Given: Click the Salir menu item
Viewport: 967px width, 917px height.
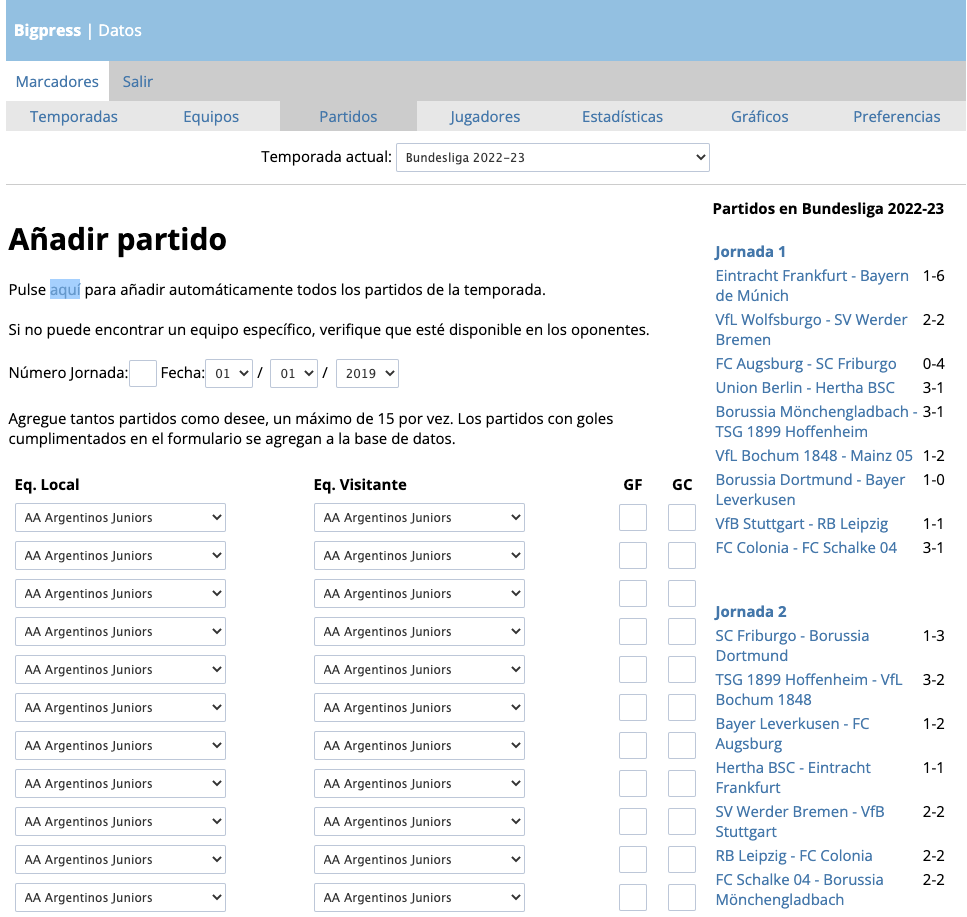Looking at the screenshot, I should pyautogui.click(x=138, y=82).
